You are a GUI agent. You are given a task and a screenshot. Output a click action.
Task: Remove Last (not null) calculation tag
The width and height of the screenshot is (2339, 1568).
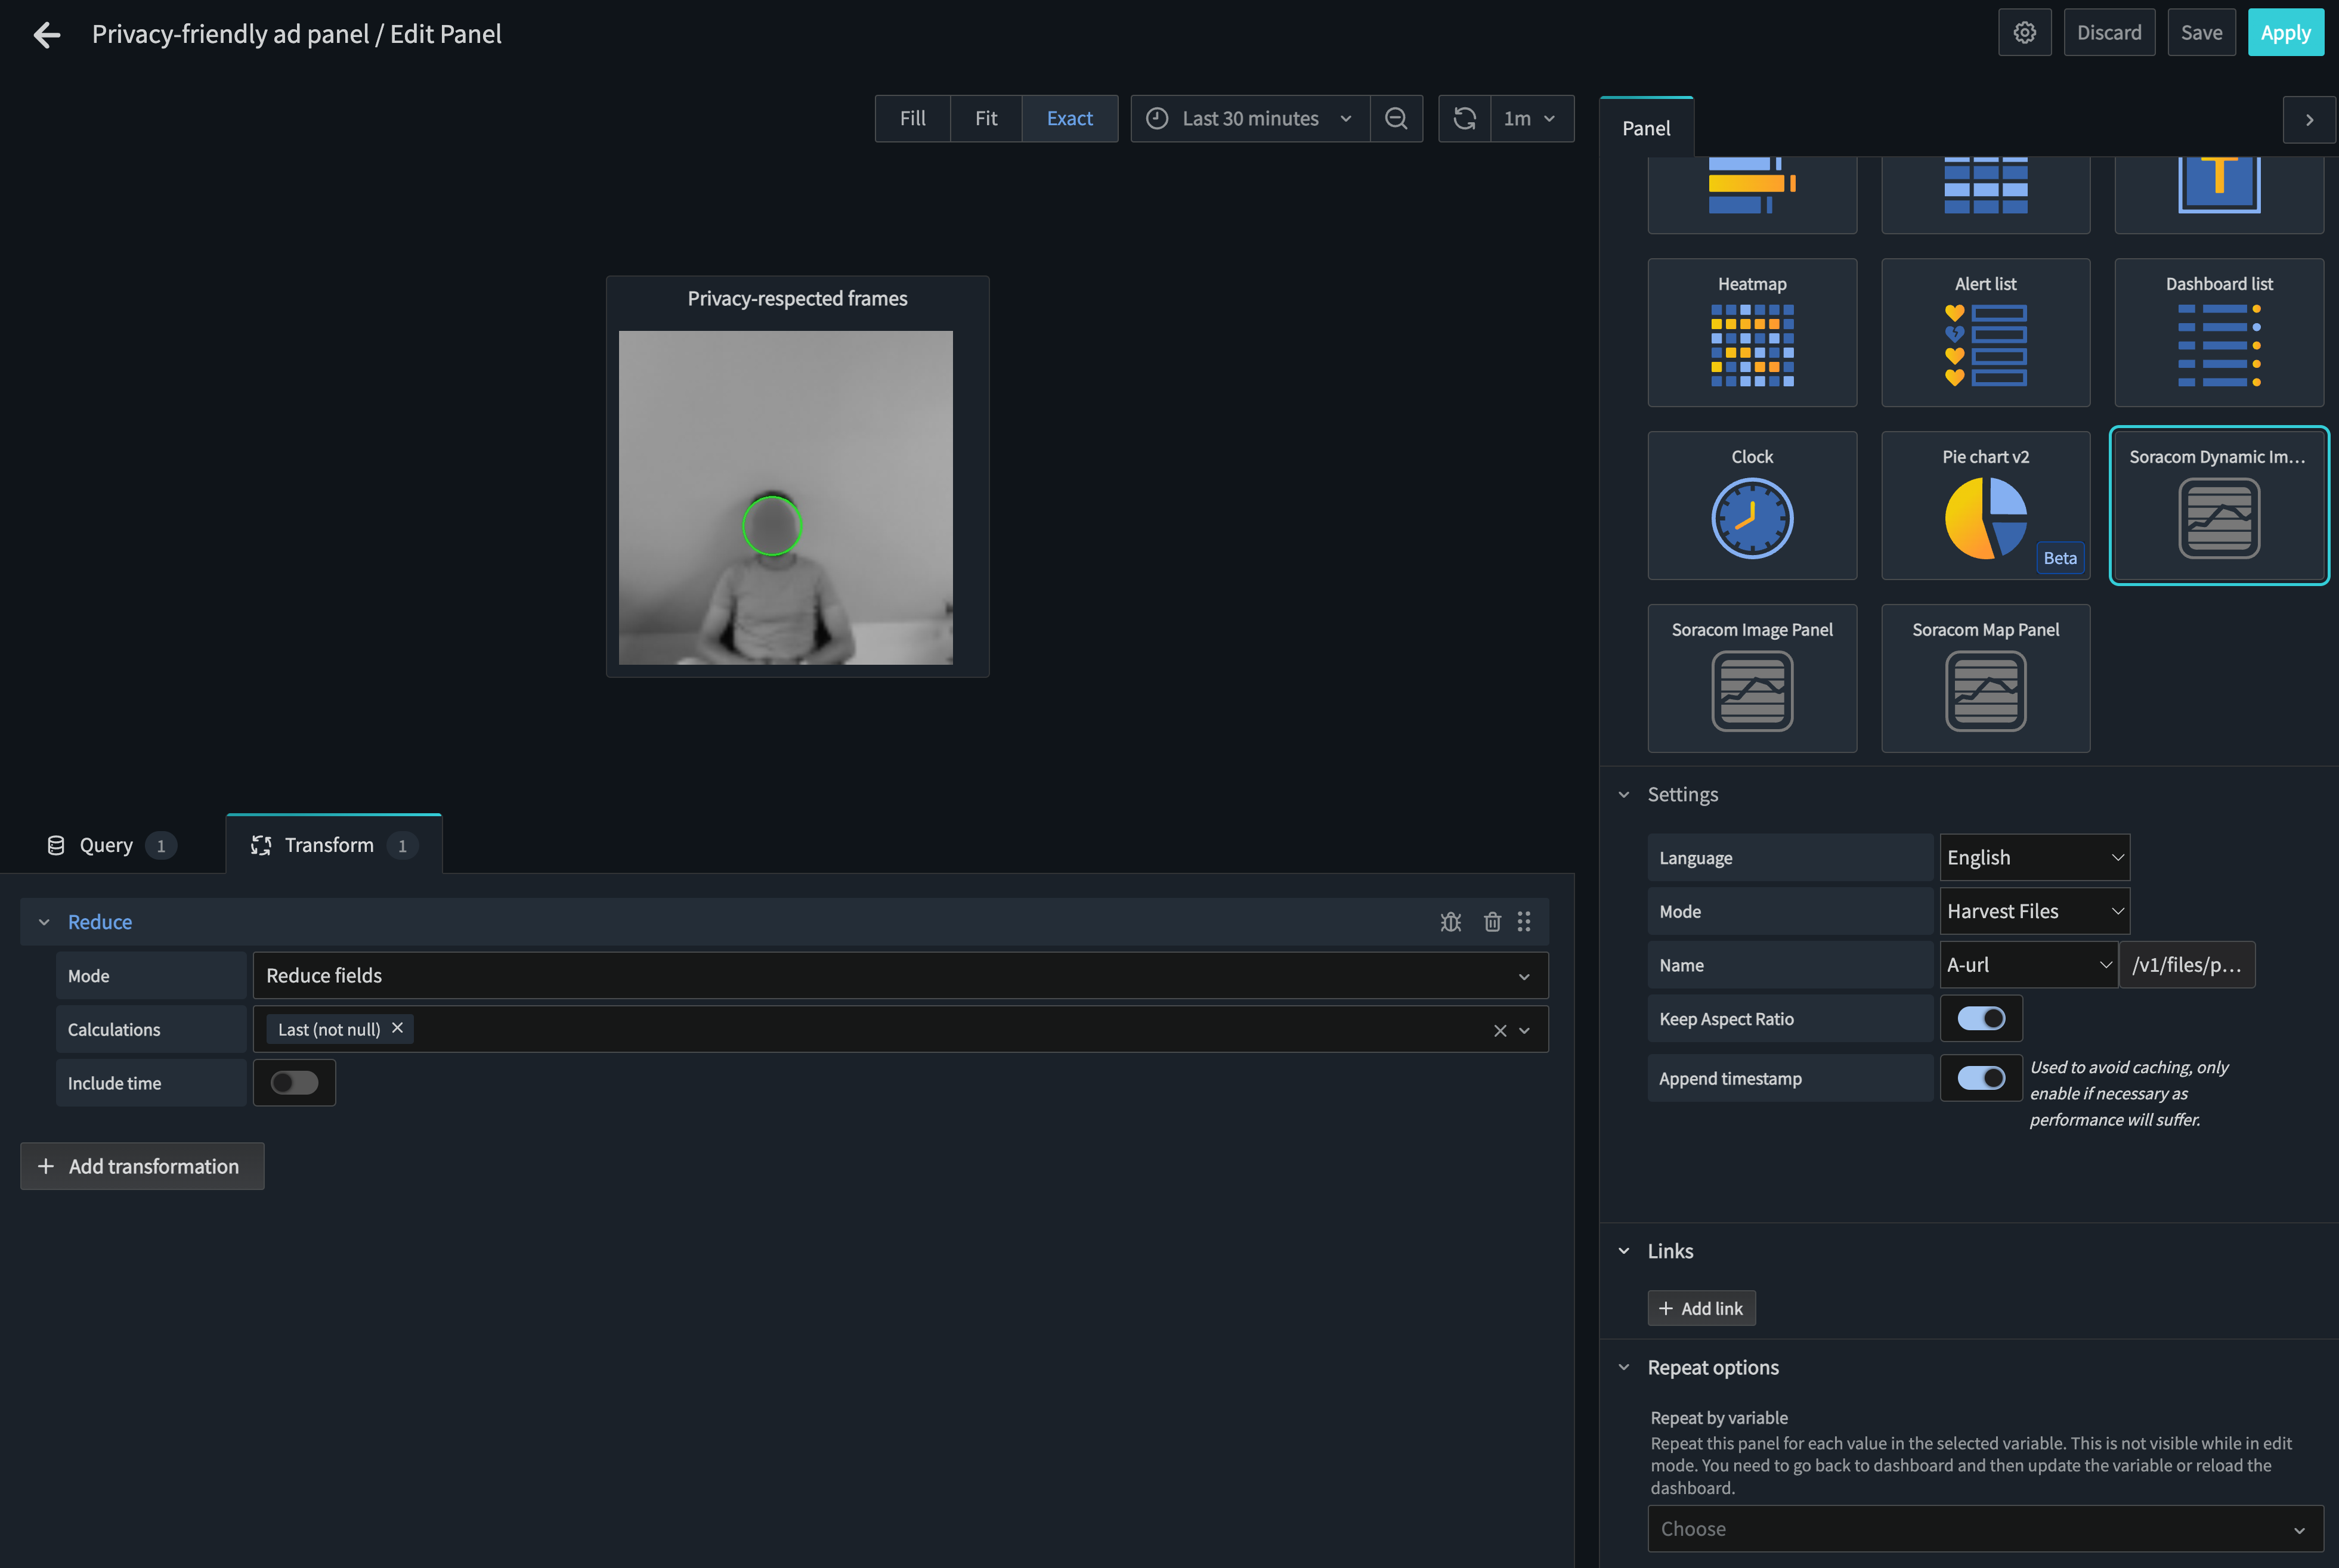point(397,1028)
